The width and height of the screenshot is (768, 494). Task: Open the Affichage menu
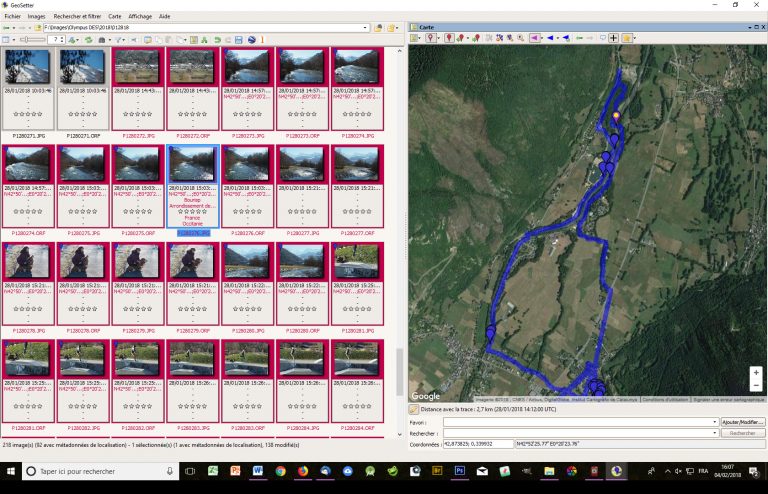point(140,17)
